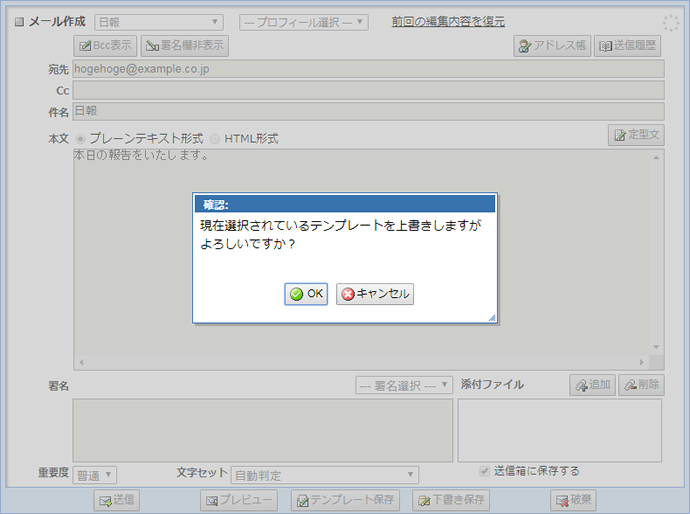Click the キャンセル button in dialog
Image resolution: width=690 pixels, height=514 pixels.
[375, 294]
